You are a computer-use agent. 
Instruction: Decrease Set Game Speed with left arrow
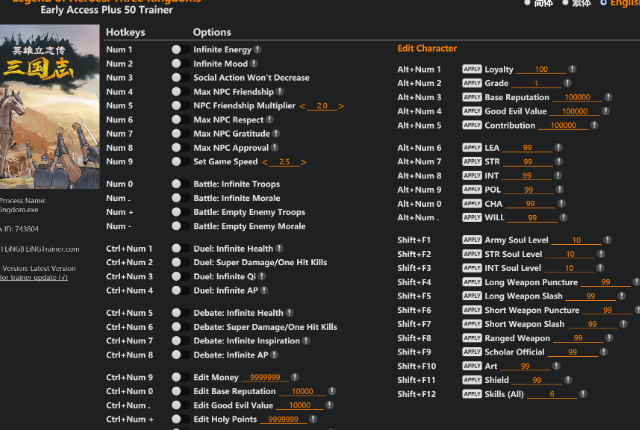(266, 162)
